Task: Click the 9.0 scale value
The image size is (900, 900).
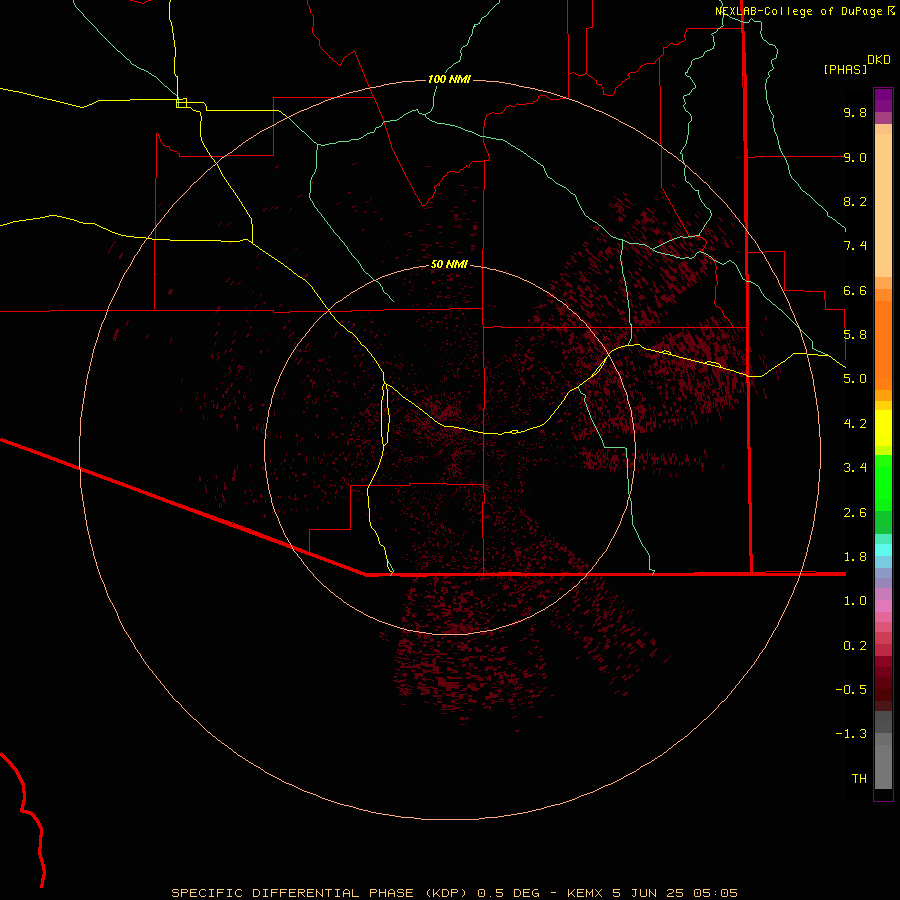Action: pyautogui.click(x=855, y=157)
